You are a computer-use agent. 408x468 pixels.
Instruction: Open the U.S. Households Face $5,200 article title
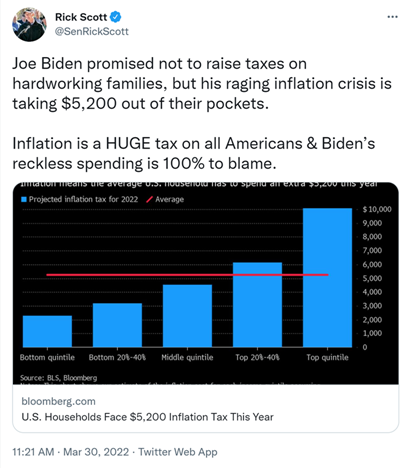(147, 417)
